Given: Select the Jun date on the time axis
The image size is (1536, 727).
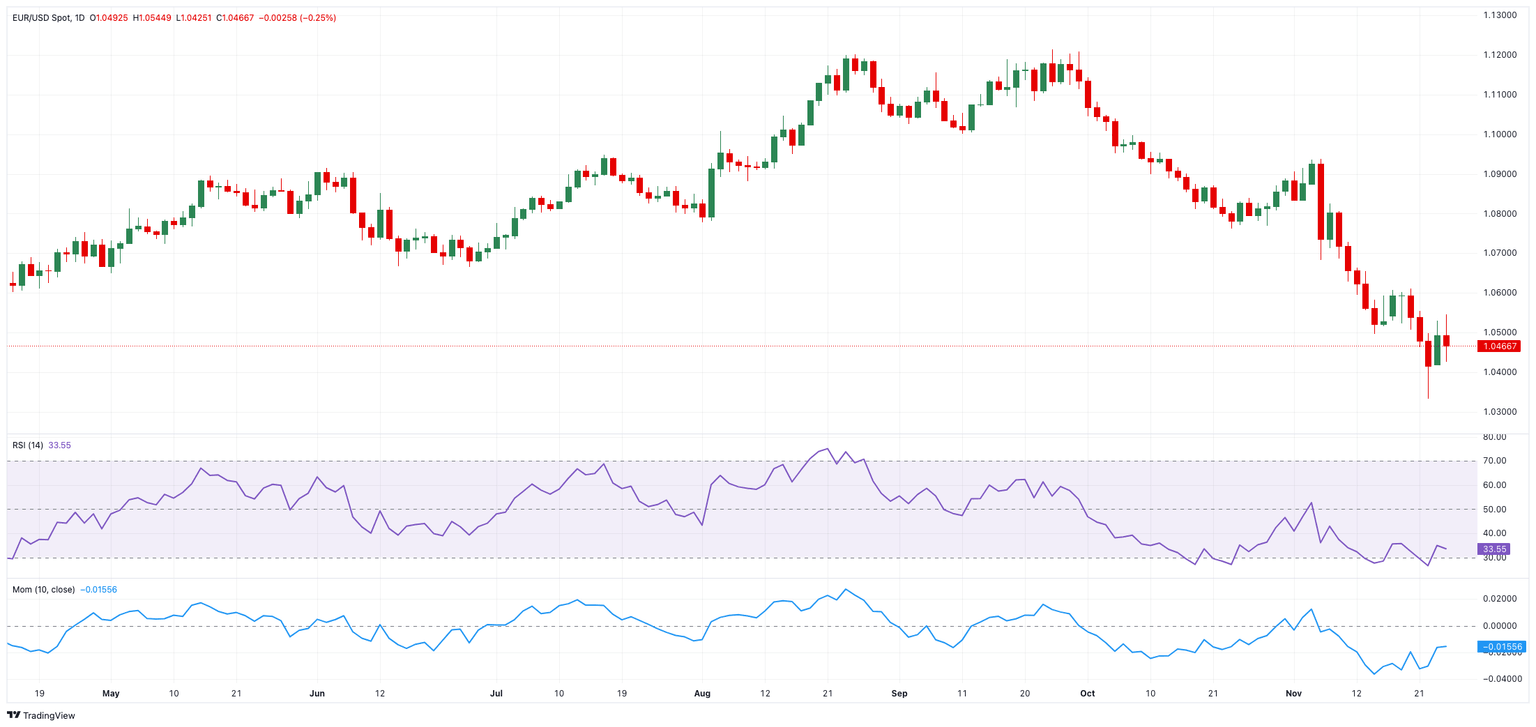Looking at the screenshot, I should click(x=317, y=693).
